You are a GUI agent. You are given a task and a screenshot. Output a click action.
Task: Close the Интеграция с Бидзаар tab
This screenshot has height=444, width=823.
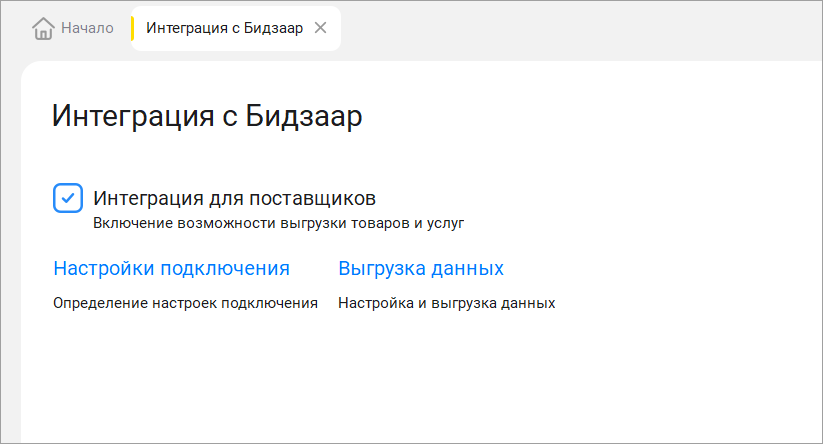pos(320,28)
